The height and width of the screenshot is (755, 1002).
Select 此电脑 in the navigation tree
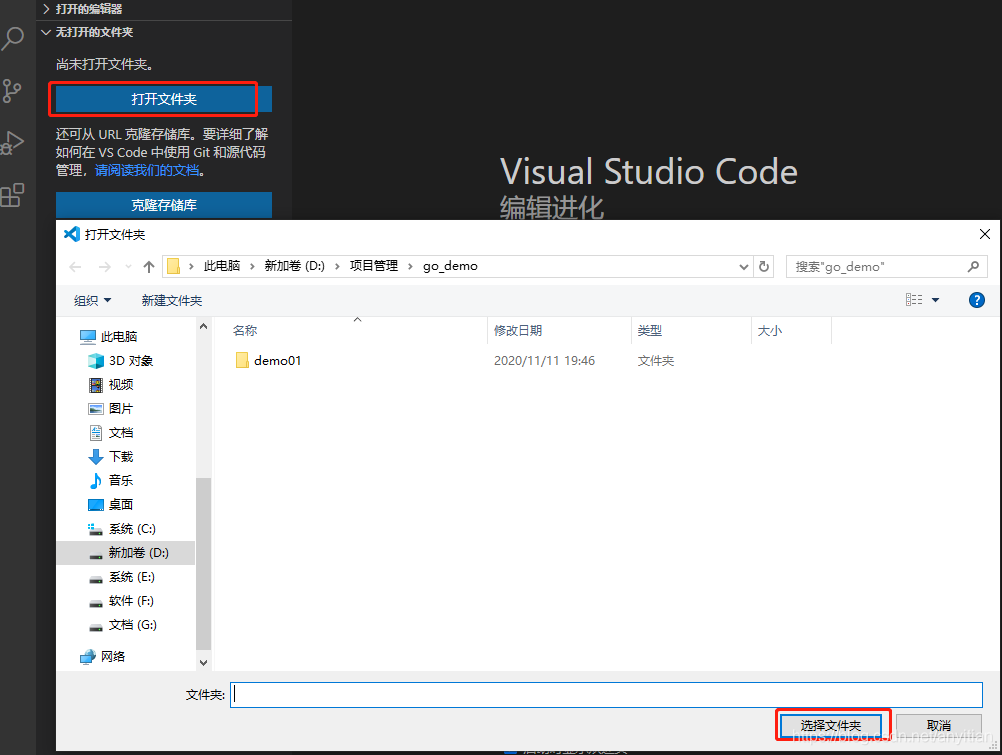point(119,336)
